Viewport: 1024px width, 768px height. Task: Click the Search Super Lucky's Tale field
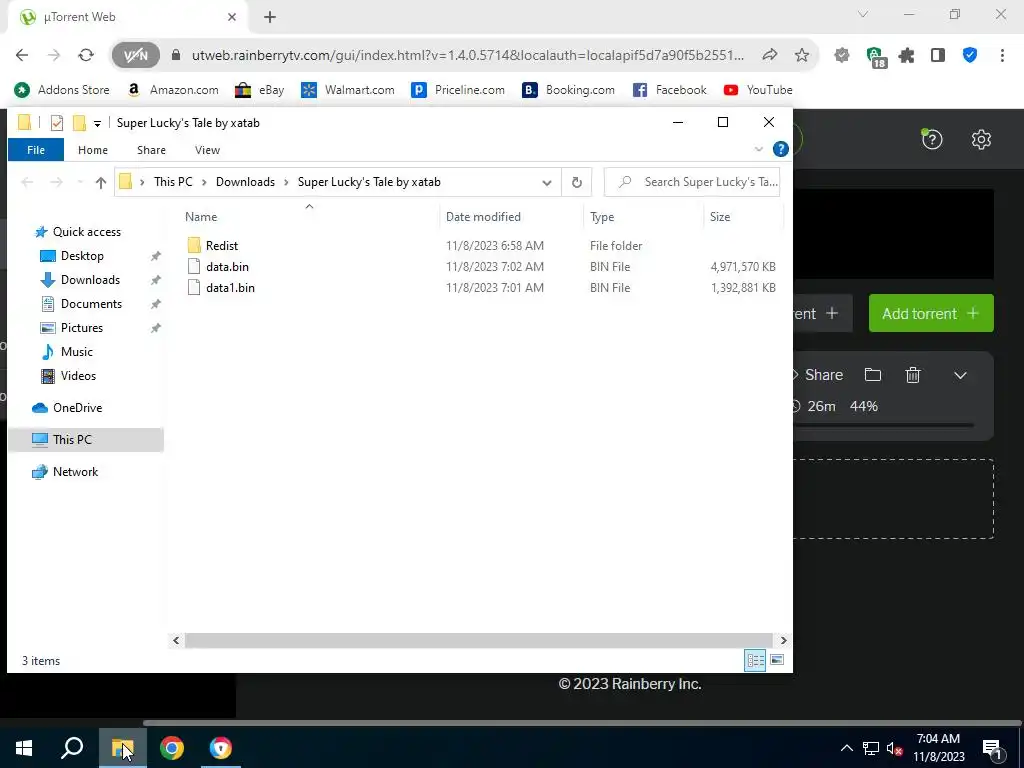(692, 182)
